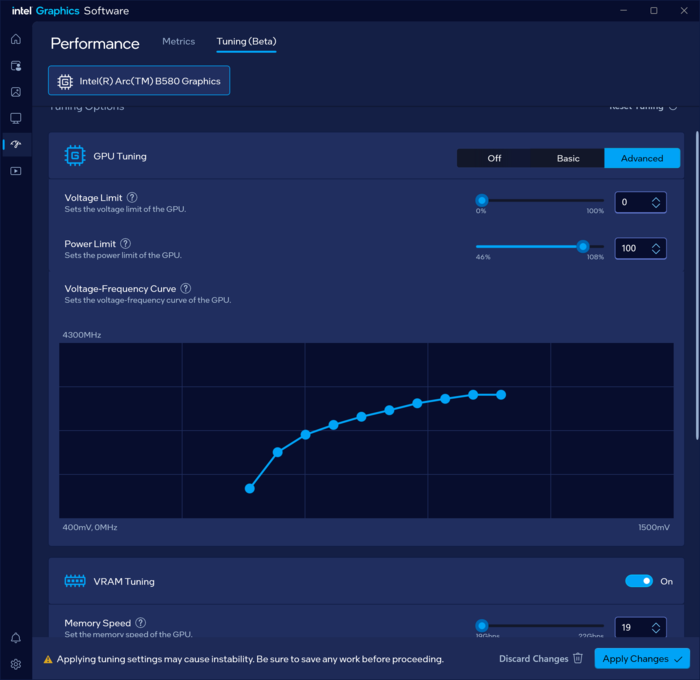
Task: Decrease Power Limit with down arrow
Action: (x=656, y=252)
